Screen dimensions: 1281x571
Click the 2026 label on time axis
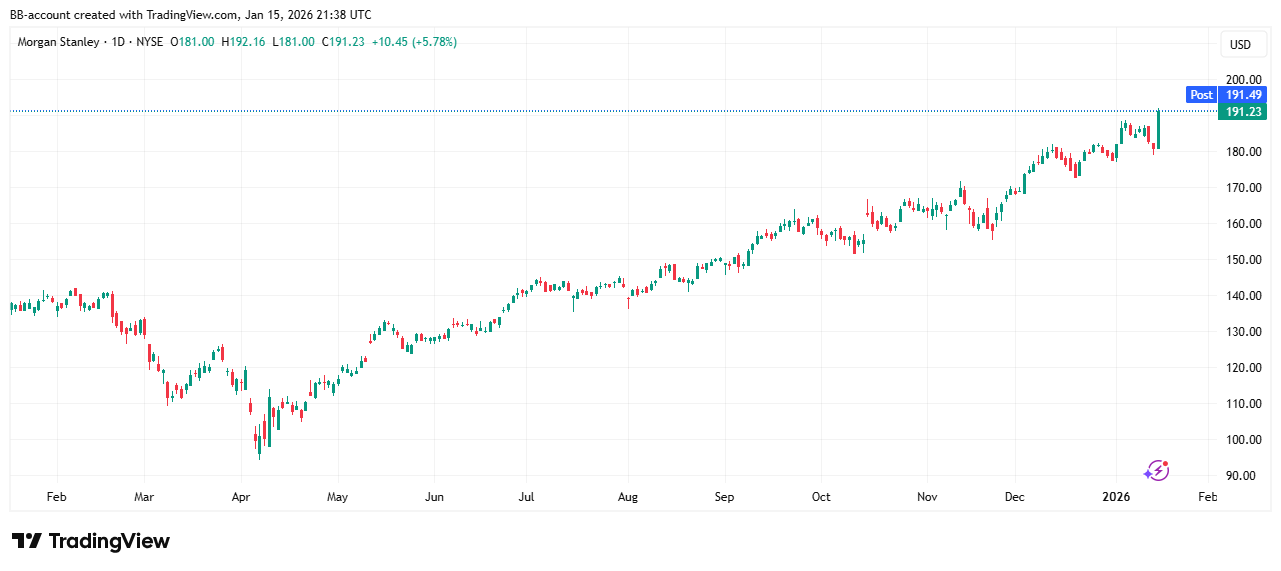point(1117,497)
